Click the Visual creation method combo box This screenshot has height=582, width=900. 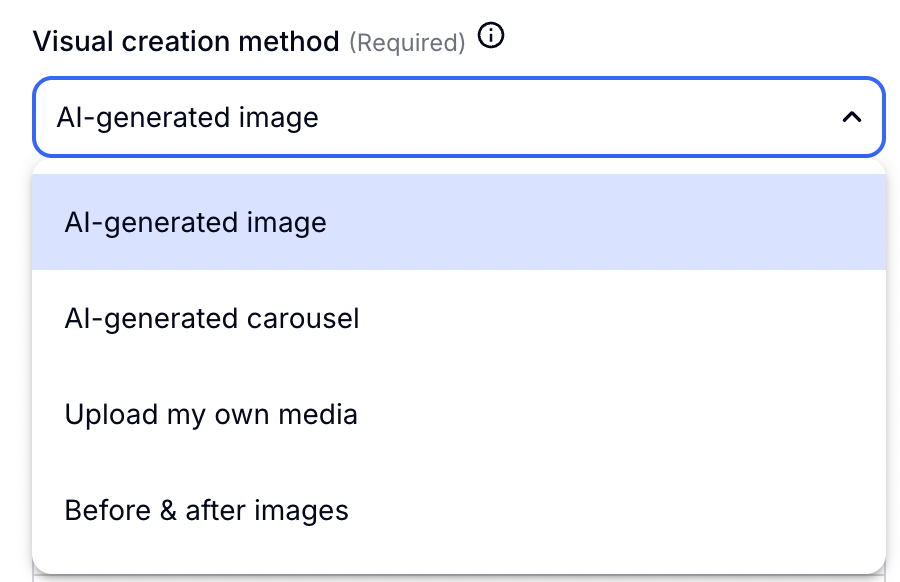[x=458, y=118]
